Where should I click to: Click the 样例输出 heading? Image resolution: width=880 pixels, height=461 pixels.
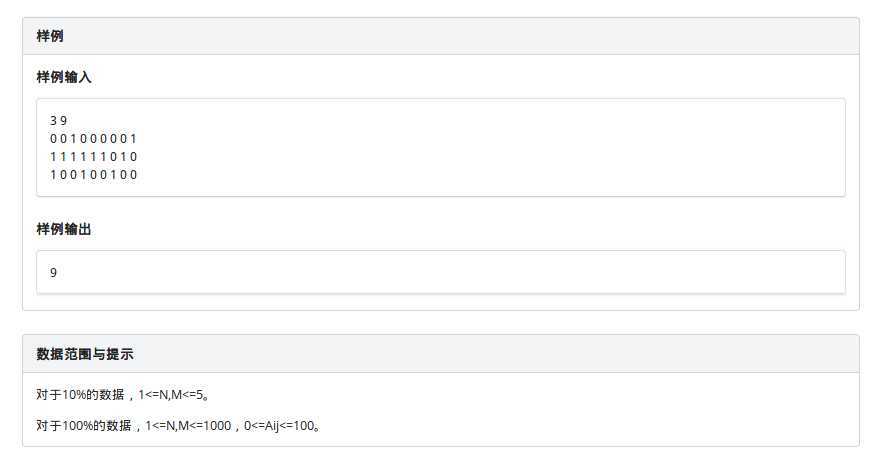coord(63,229)
